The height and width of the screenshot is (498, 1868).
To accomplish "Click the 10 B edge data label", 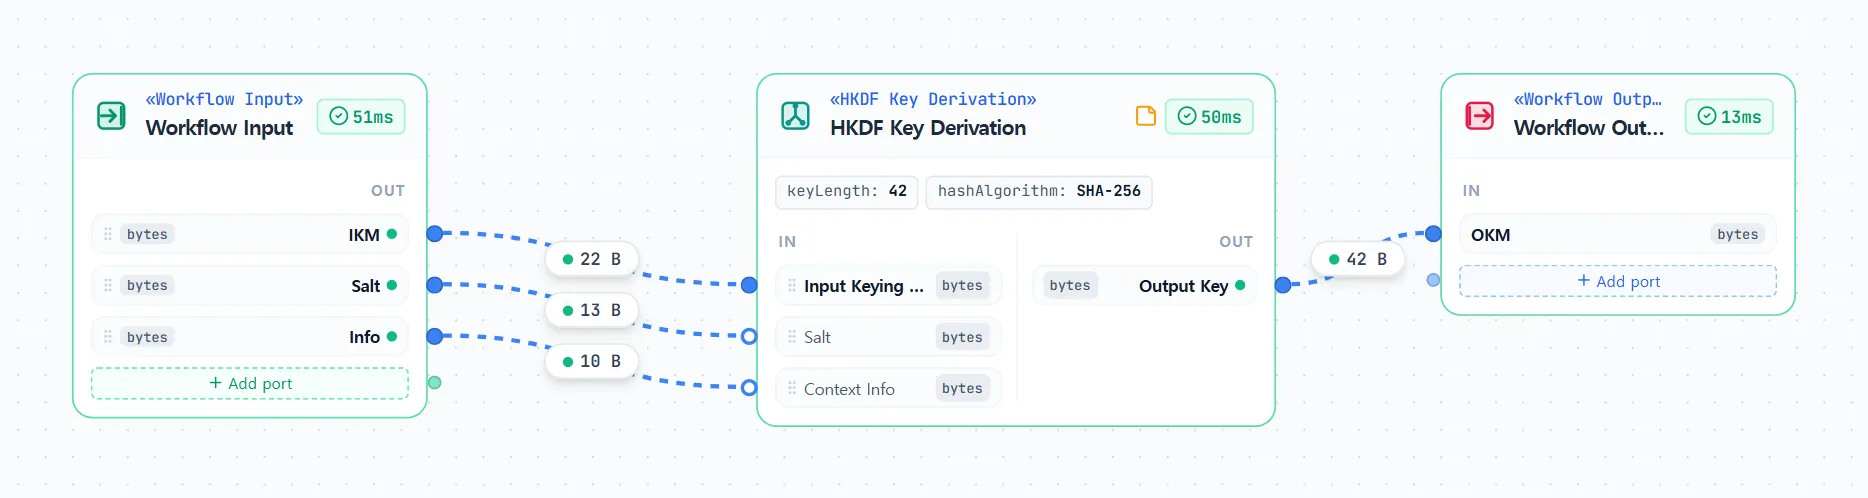I will (x=592, y=361).
